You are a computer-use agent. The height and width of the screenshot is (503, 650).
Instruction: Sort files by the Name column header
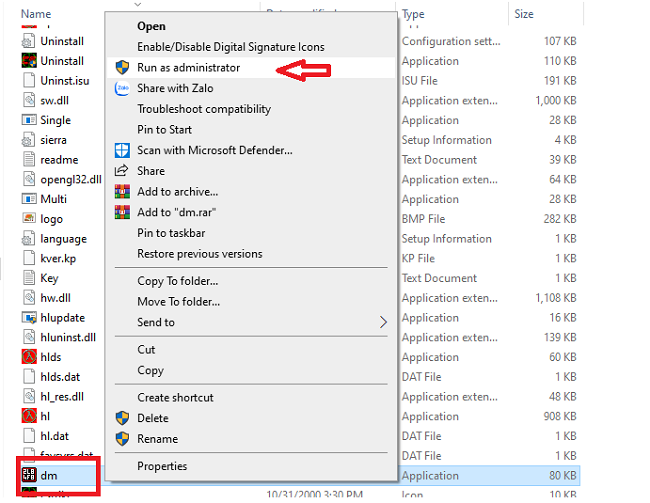(36, 14)
